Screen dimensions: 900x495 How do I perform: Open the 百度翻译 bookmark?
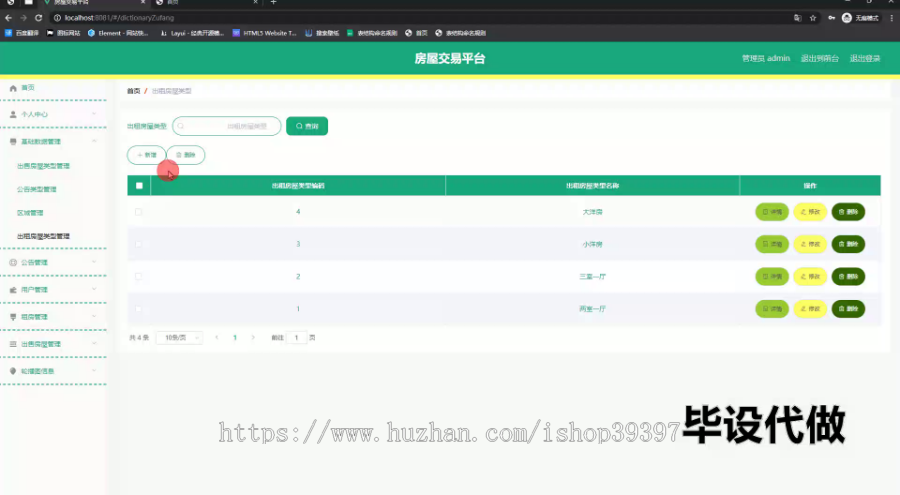click(22, 33)
